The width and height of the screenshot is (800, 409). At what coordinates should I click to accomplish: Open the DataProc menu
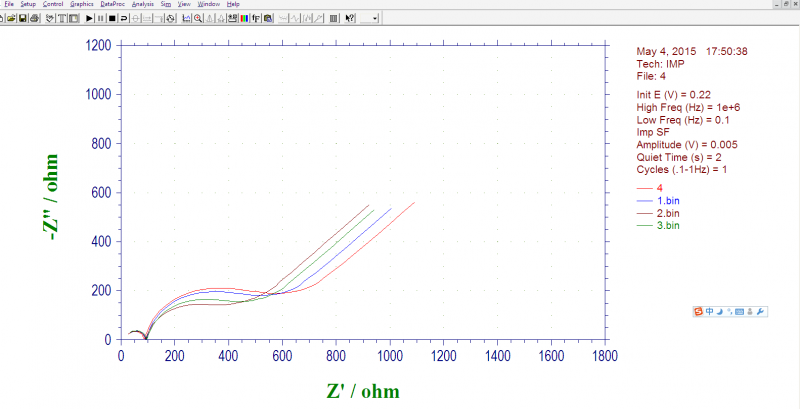(x=113, y=4)
